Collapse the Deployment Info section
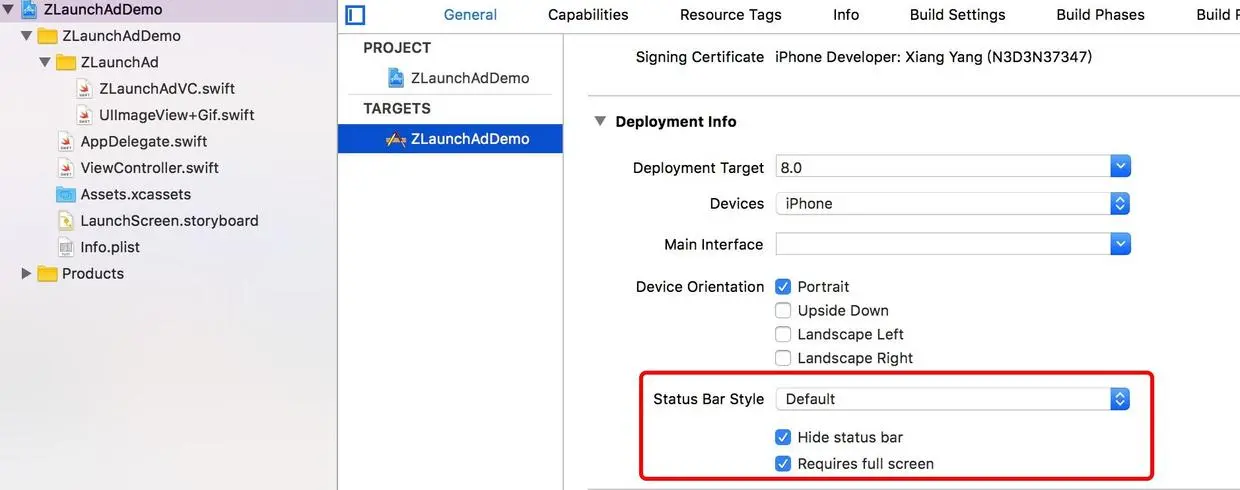Screen dimensions: 1240x490 click(600, 122)
